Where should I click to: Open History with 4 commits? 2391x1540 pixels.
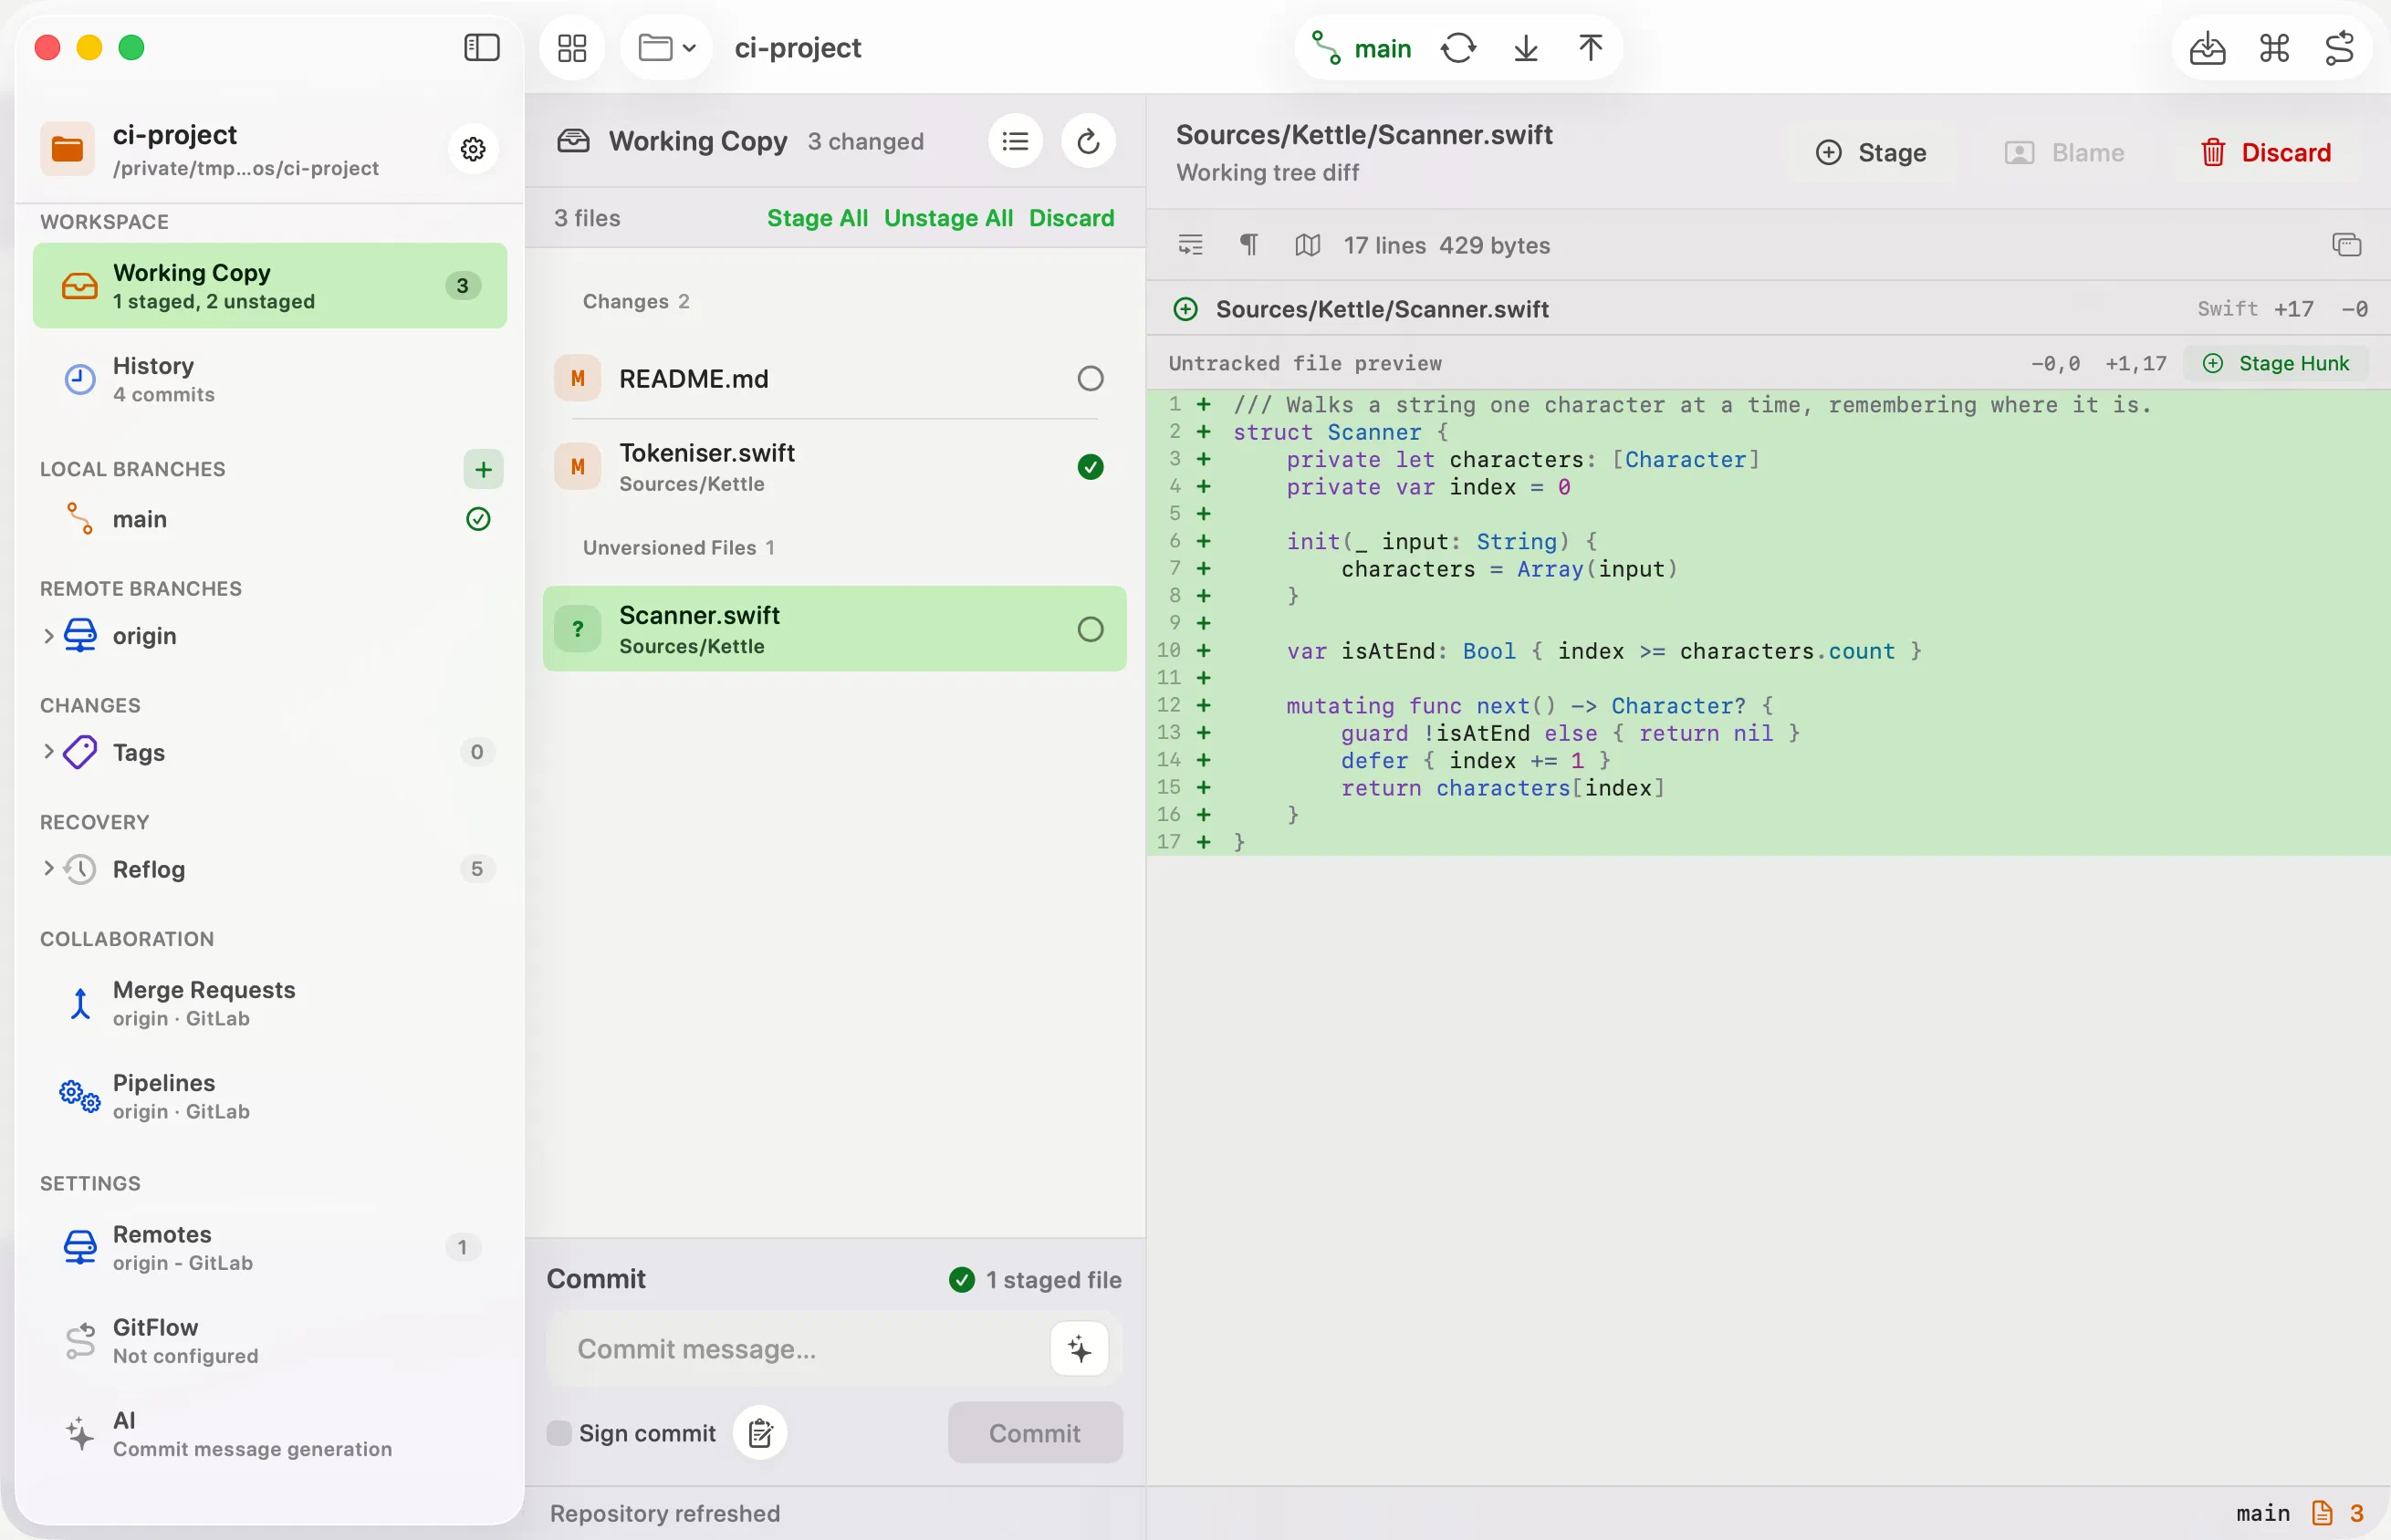click(270, 379)
